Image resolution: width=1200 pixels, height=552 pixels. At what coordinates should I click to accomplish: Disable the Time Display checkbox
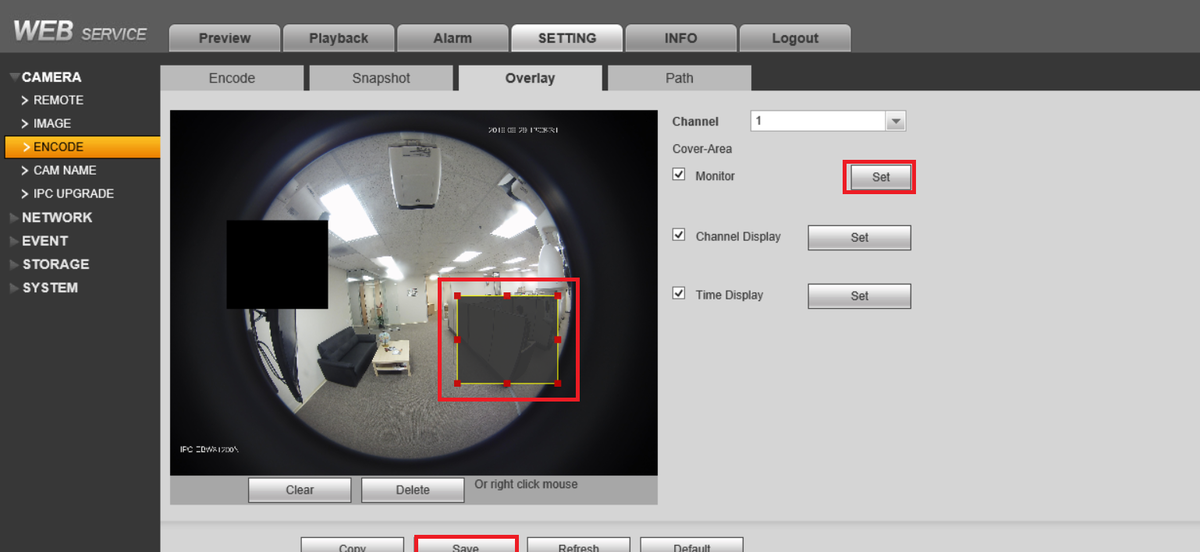tap(679, 293)
